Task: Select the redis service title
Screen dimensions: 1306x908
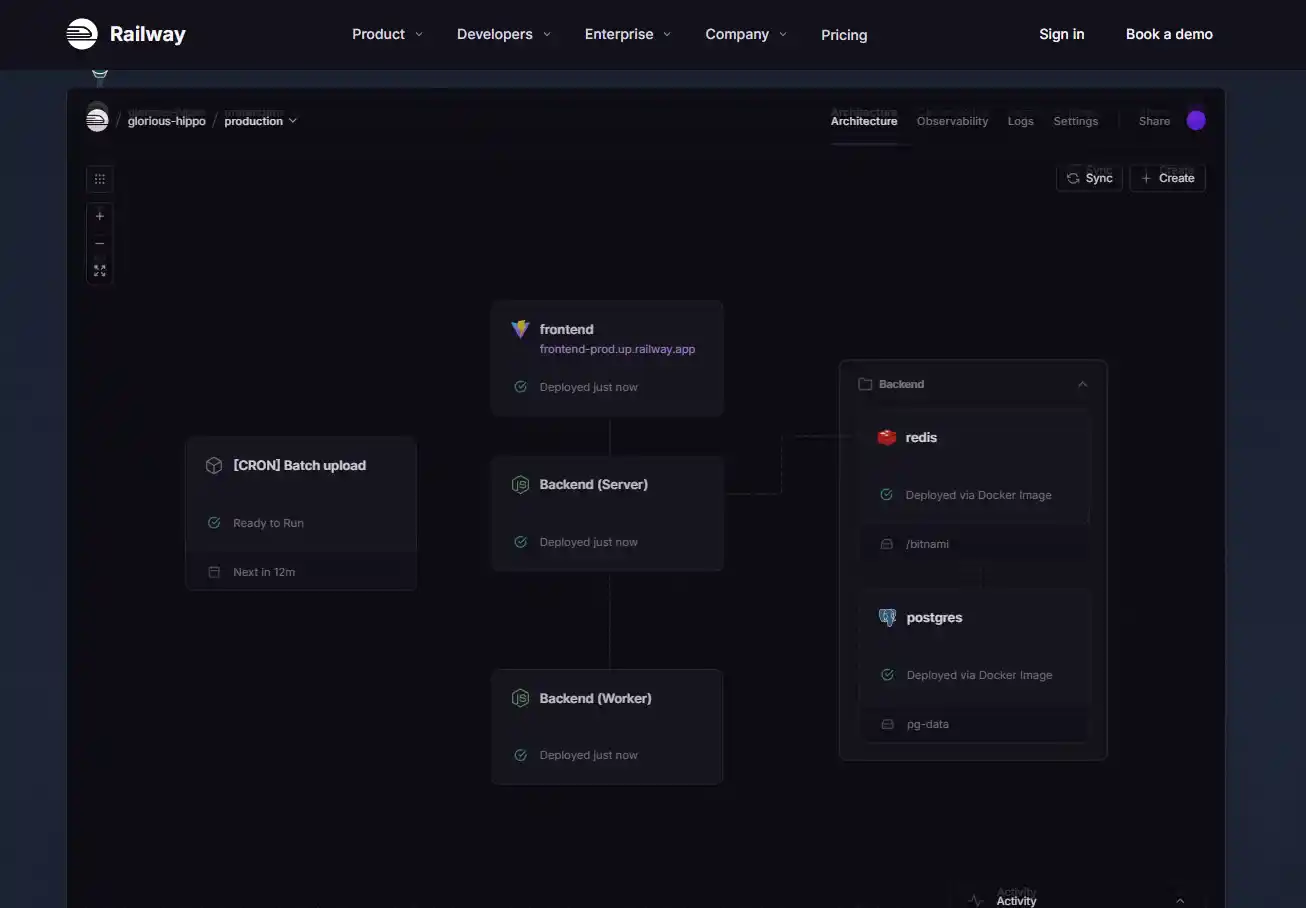Action: 921,437
